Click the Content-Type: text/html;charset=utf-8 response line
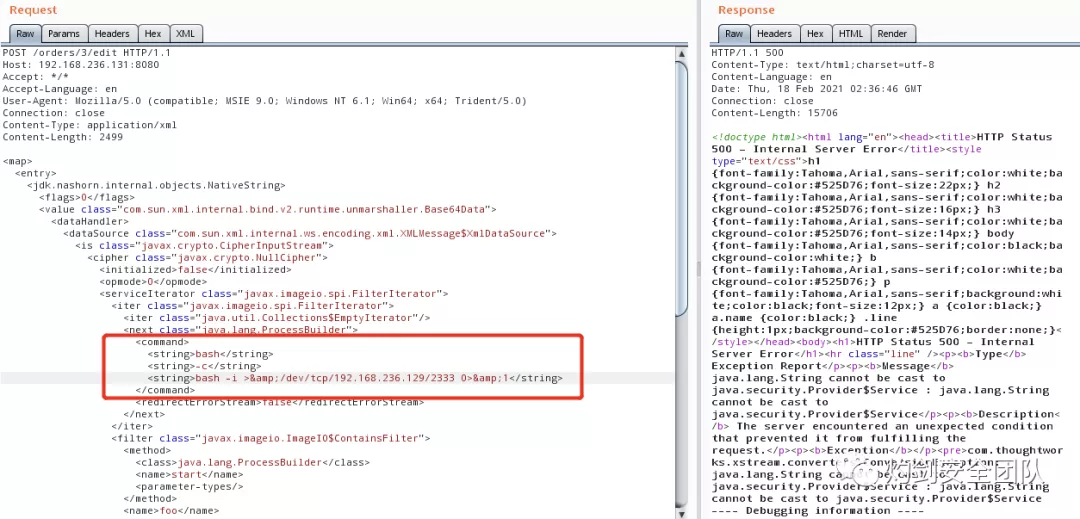Viewport: 1080px width, 519px height. pyautogui.click(x=822, y=65)
